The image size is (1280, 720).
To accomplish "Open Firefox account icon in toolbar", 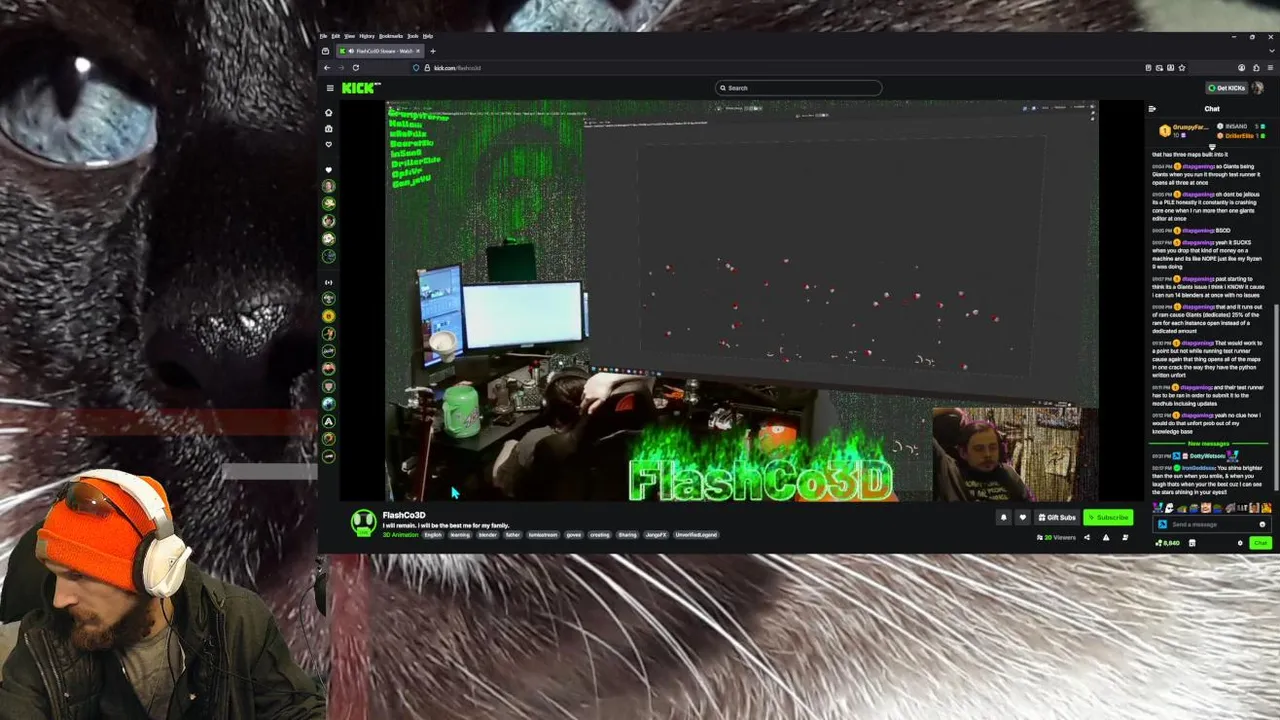I will 1241,68.
